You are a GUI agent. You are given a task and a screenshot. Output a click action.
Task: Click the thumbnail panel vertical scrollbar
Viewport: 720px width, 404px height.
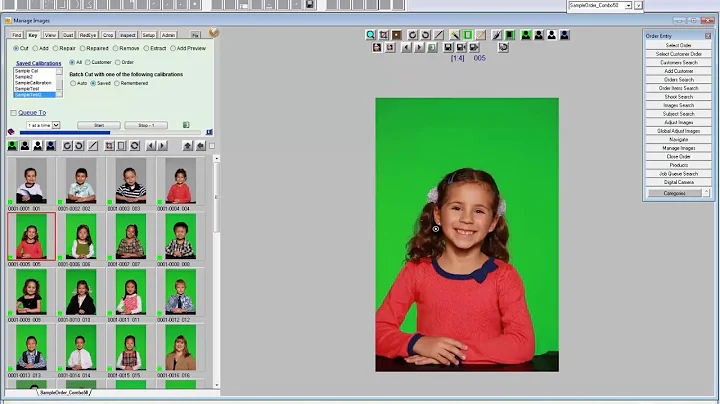(216, 272)
